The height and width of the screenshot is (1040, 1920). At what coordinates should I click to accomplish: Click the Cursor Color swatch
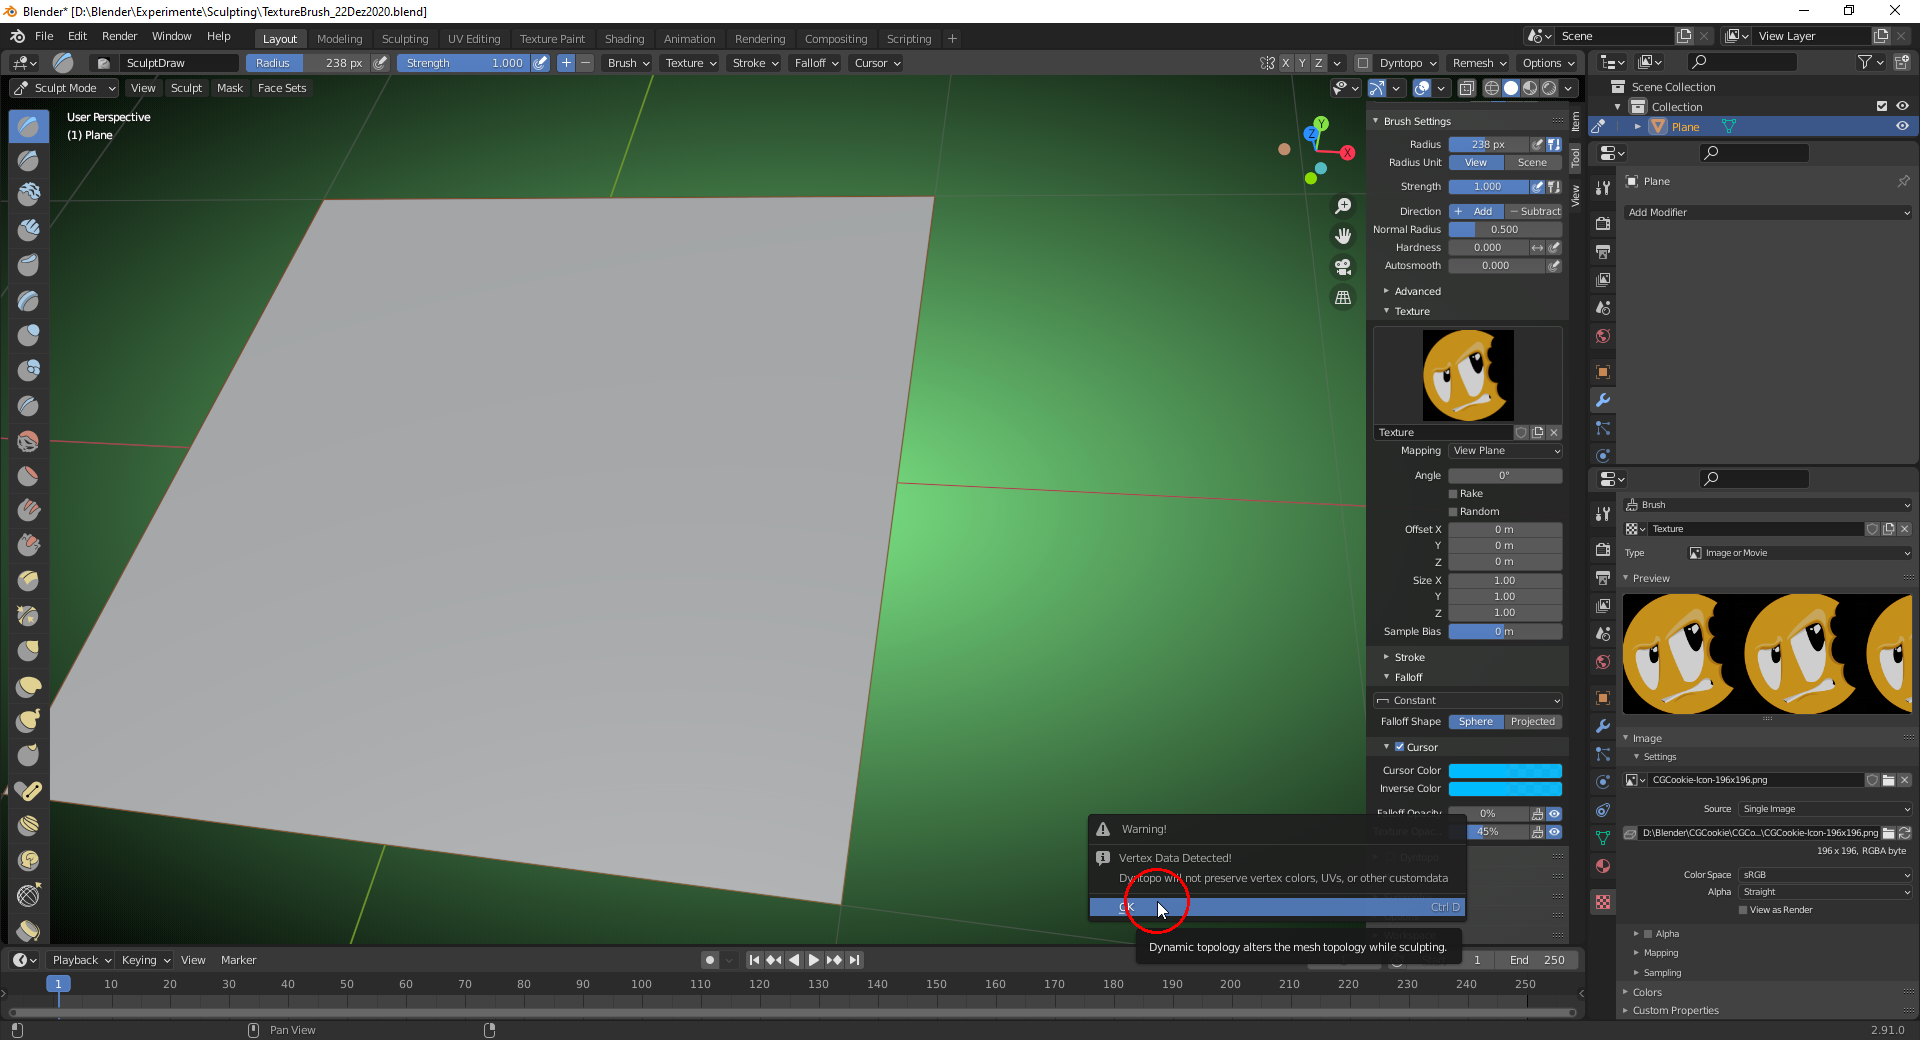click(x=1505, y=771)
